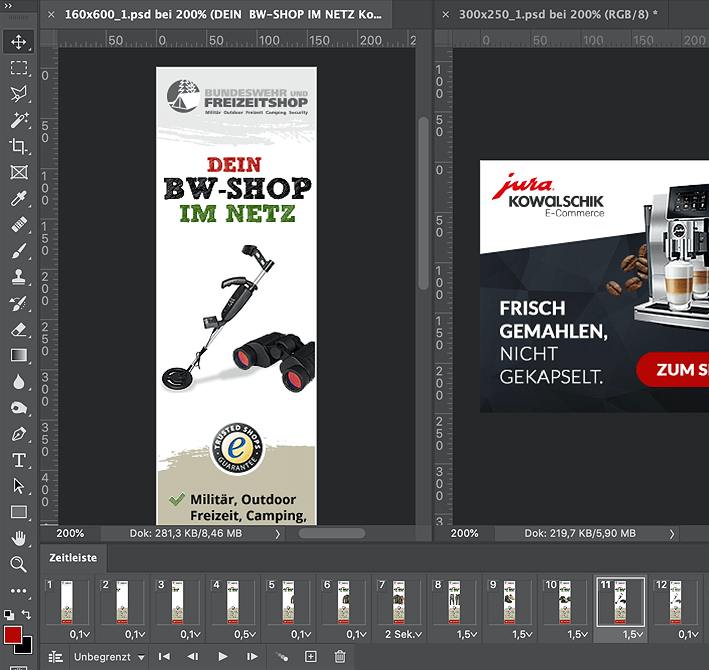Open frame 8 delay dropdown

467,635
